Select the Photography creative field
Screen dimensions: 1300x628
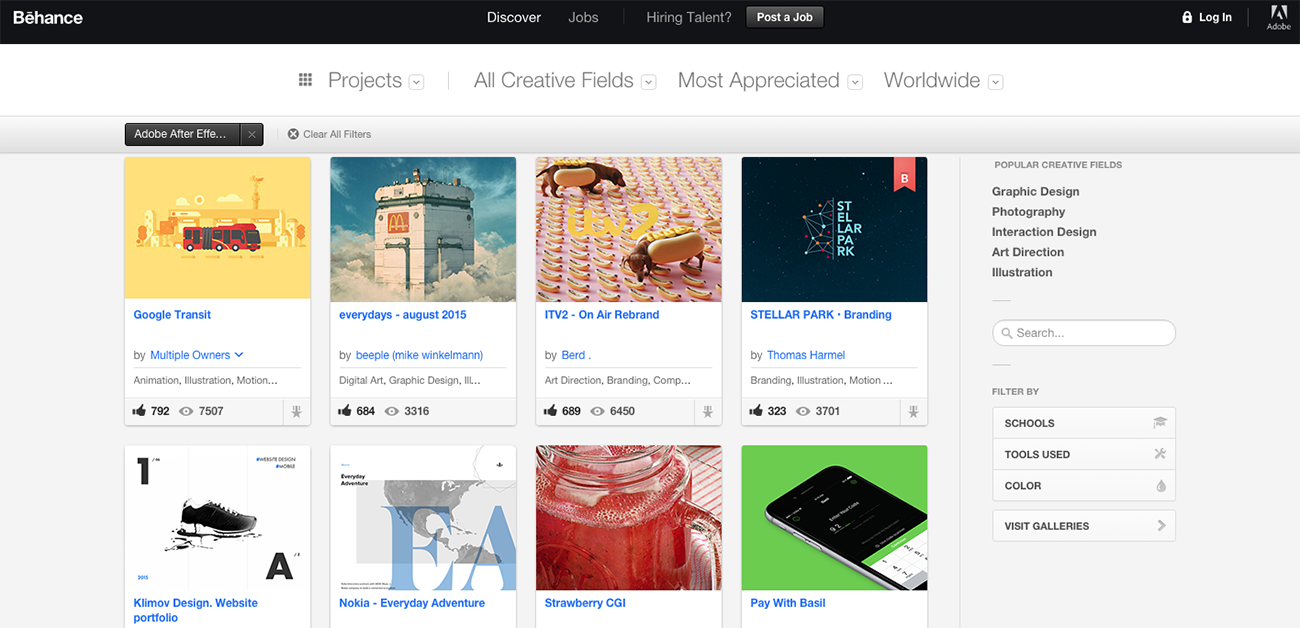(1028, 211)
